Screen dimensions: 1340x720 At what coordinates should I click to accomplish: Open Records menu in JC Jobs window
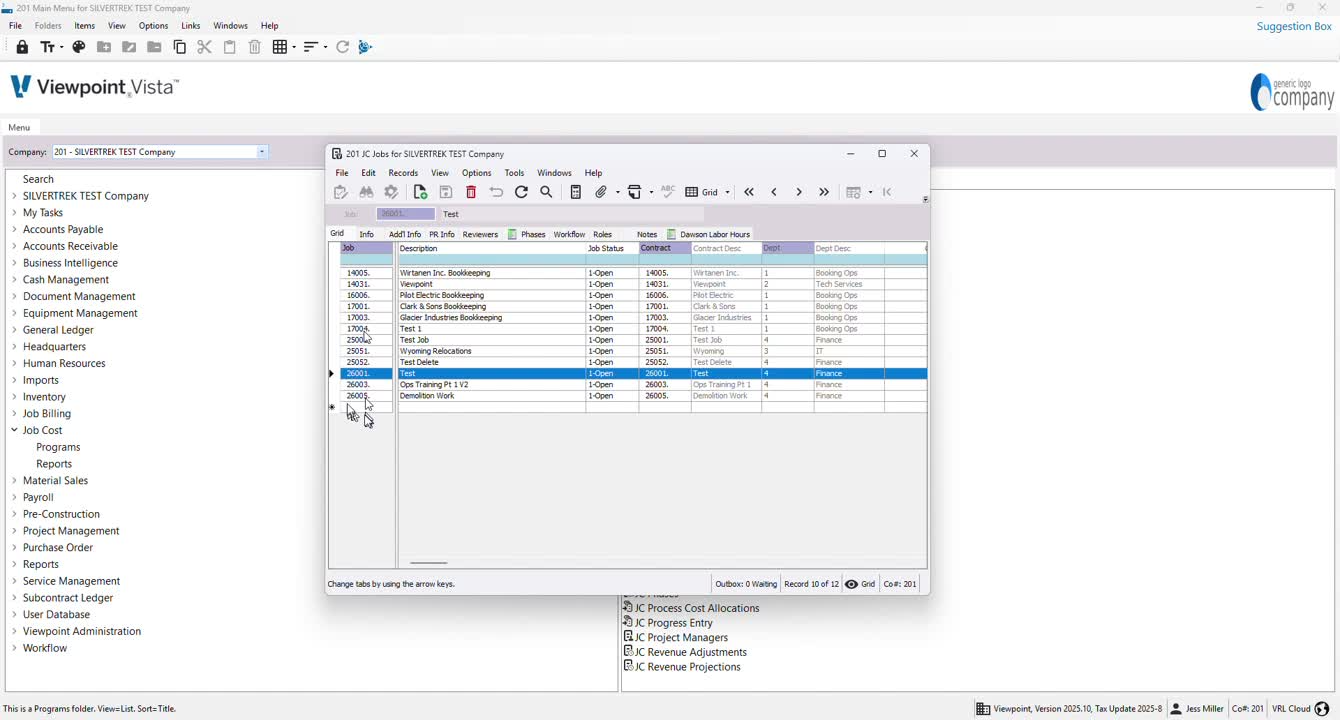403,173
